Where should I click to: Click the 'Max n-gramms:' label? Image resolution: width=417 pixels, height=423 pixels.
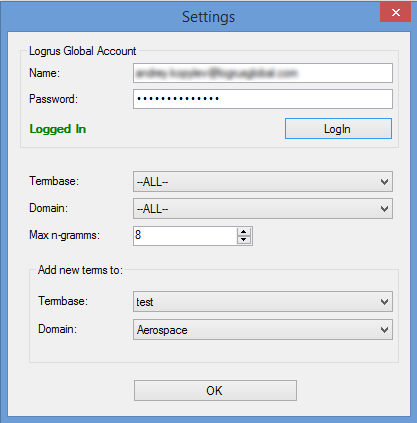point(64,235)
